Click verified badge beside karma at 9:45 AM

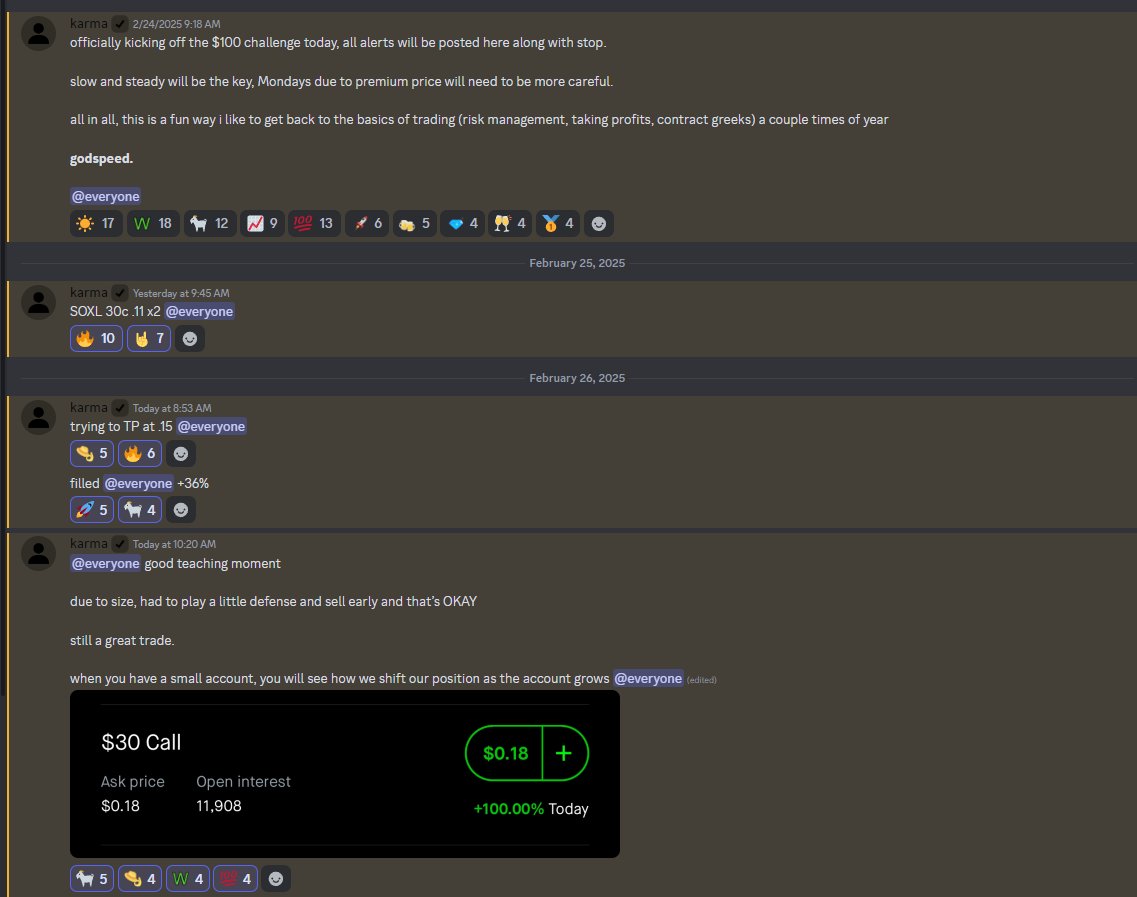tap(120, 293)
